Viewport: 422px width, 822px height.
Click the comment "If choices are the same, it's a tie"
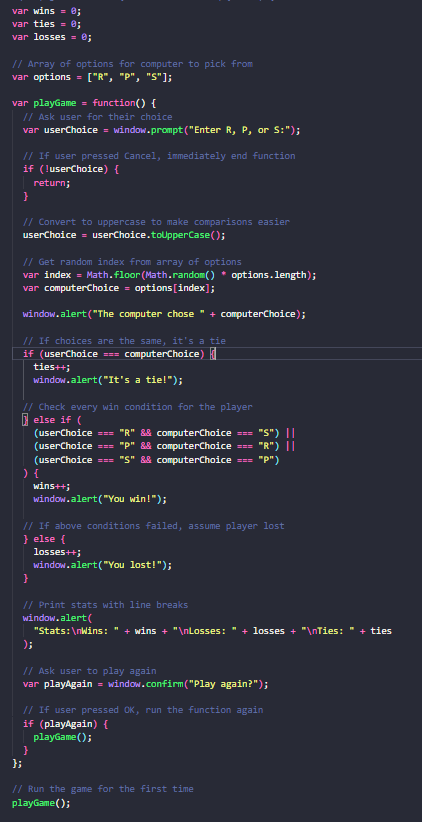point(124,341)
